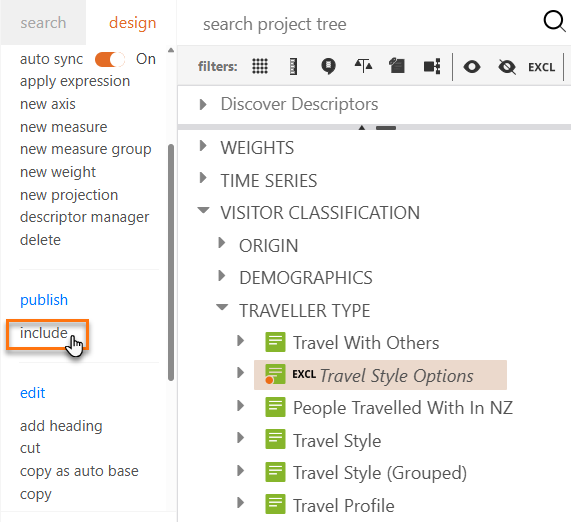The width and height of the screenshot is (571, 522).
Task: Toggle the location pin filter icon
Action: 328,66
